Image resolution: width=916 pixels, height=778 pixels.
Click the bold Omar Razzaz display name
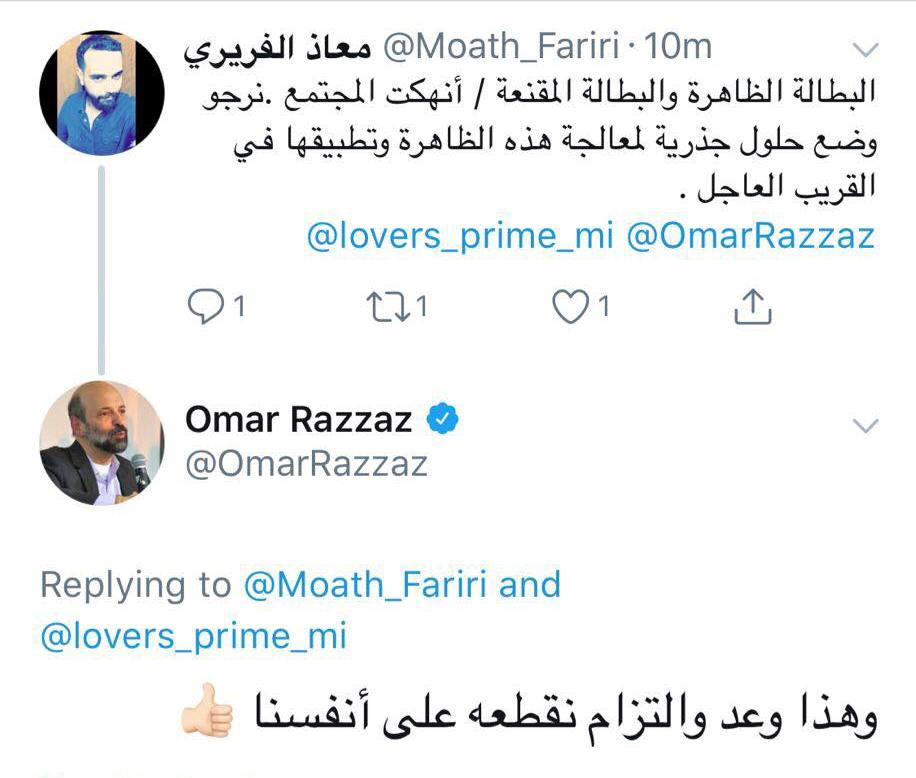(298, 420)
